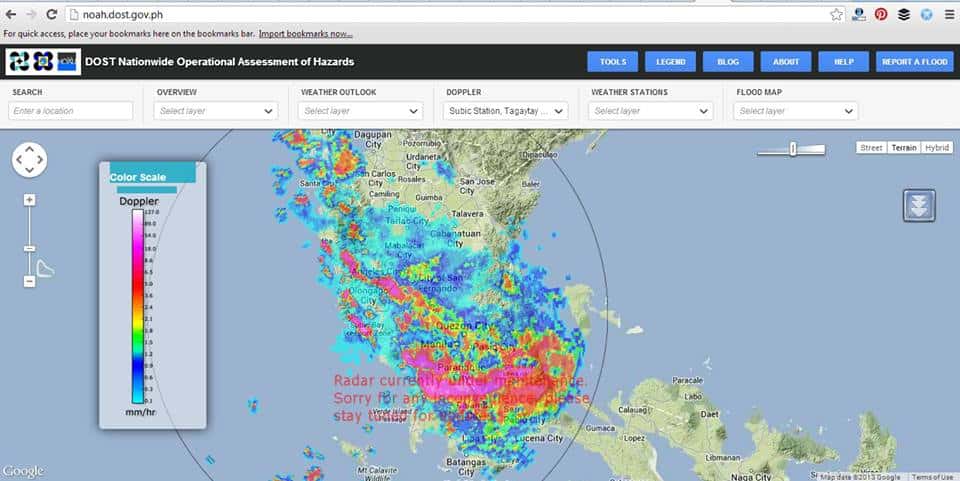Click the Talavera map label
This screenshot has width=960, height=481.
click(467, 214)
